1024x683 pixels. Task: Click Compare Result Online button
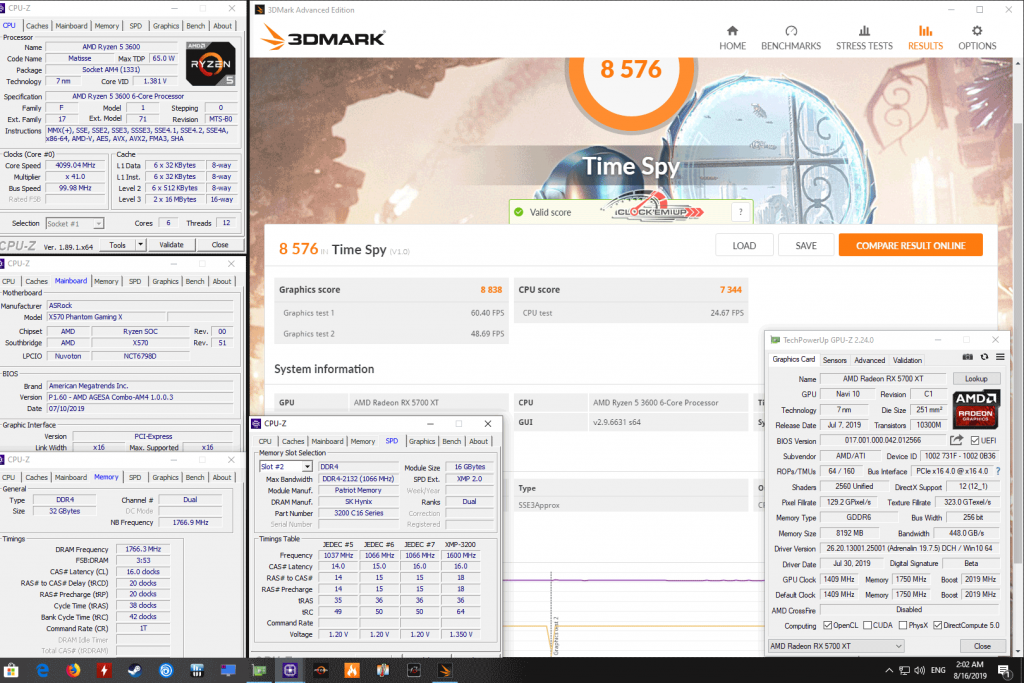point(910,245)
